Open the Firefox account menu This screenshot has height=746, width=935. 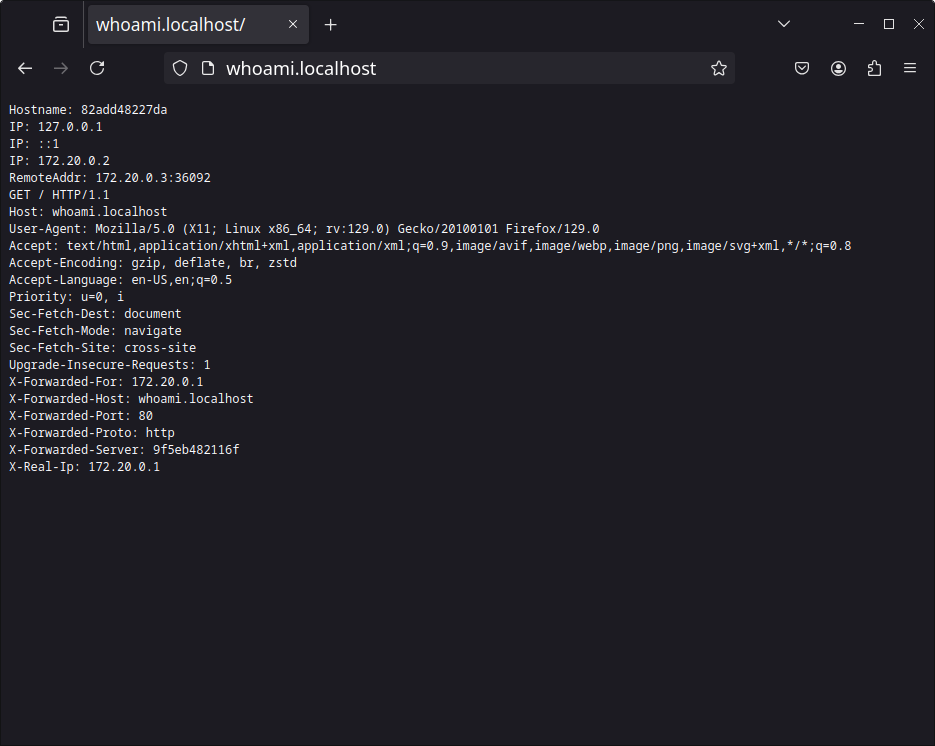838,69
